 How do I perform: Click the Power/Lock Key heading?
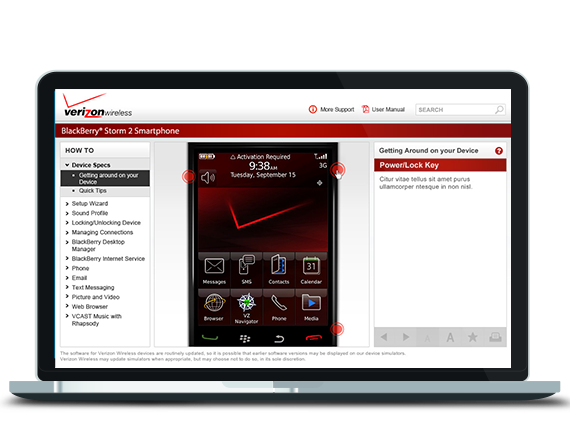click(409, 165)
